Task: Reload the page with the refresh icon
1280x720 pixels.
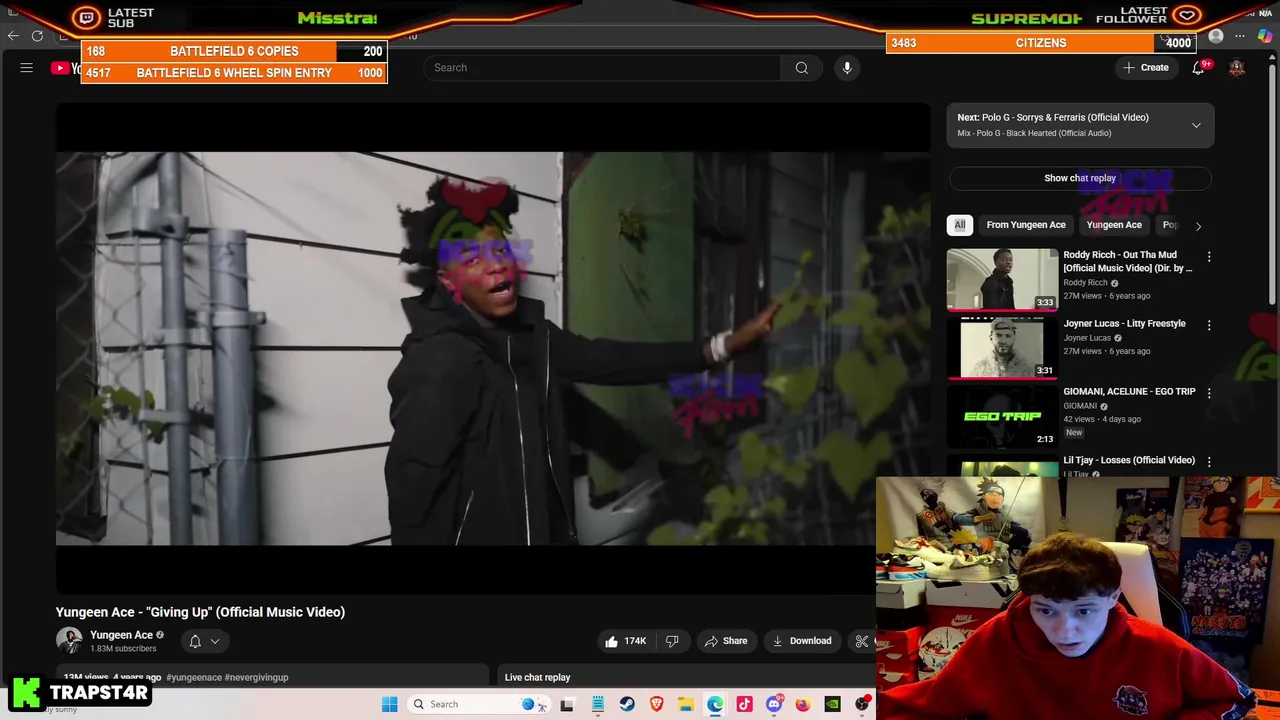Action: (x=37, y=36)
